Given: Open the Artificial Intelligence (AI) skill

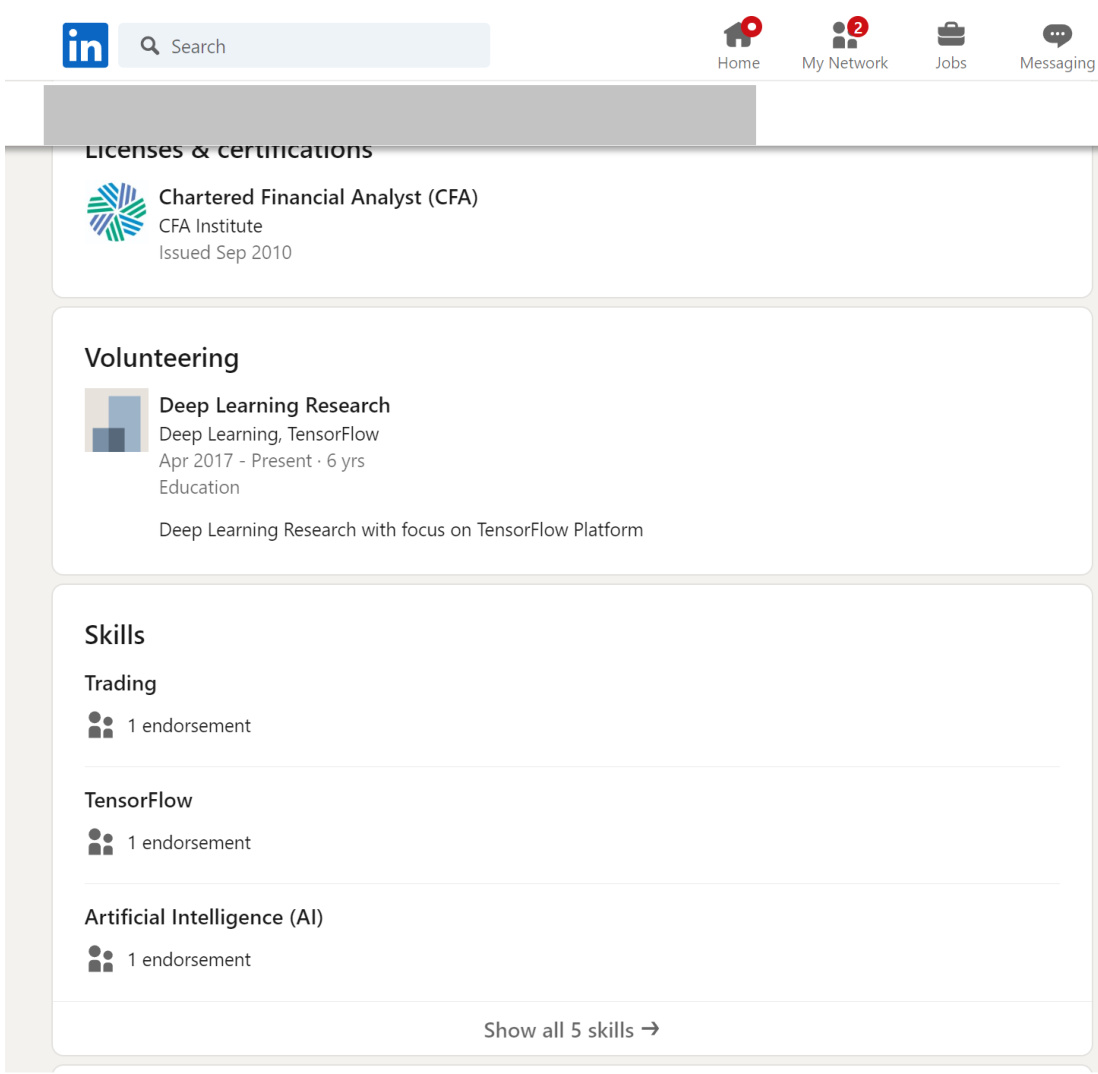Looking at the screenshot, I should pyautogui.click(x=204, y=917).
